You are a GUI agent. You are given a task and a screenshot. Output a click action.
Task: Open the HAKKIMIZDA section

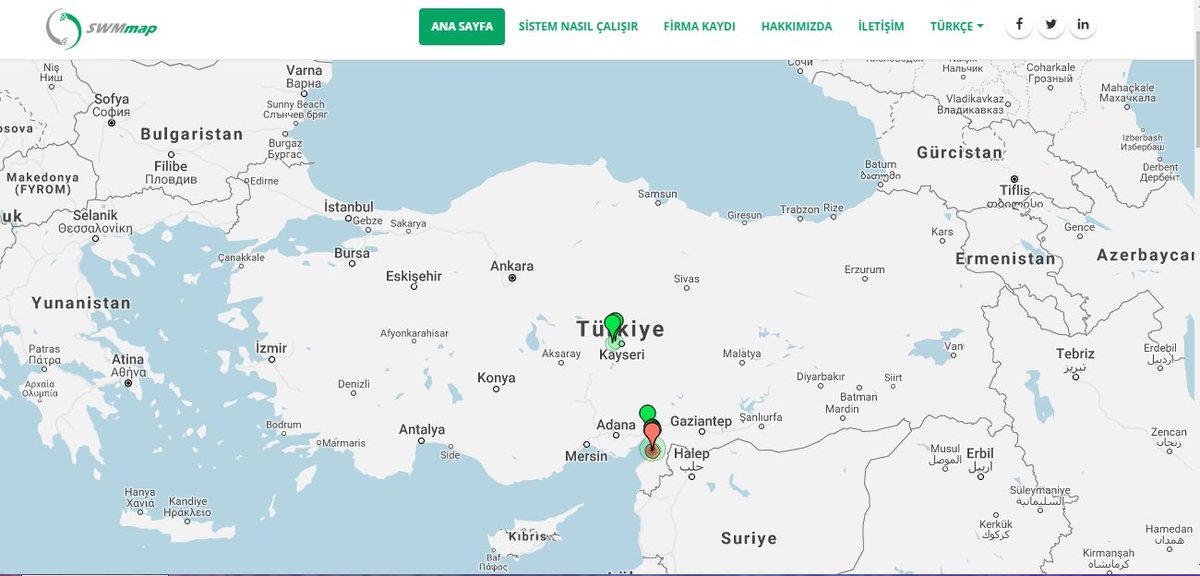click(x=797, y=26)
